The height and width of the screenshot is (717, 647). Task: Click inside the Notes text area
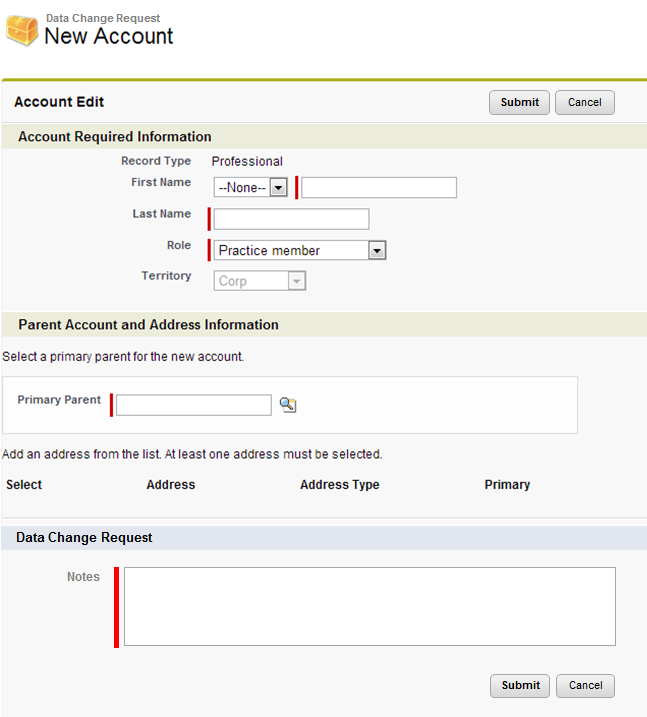369,606
